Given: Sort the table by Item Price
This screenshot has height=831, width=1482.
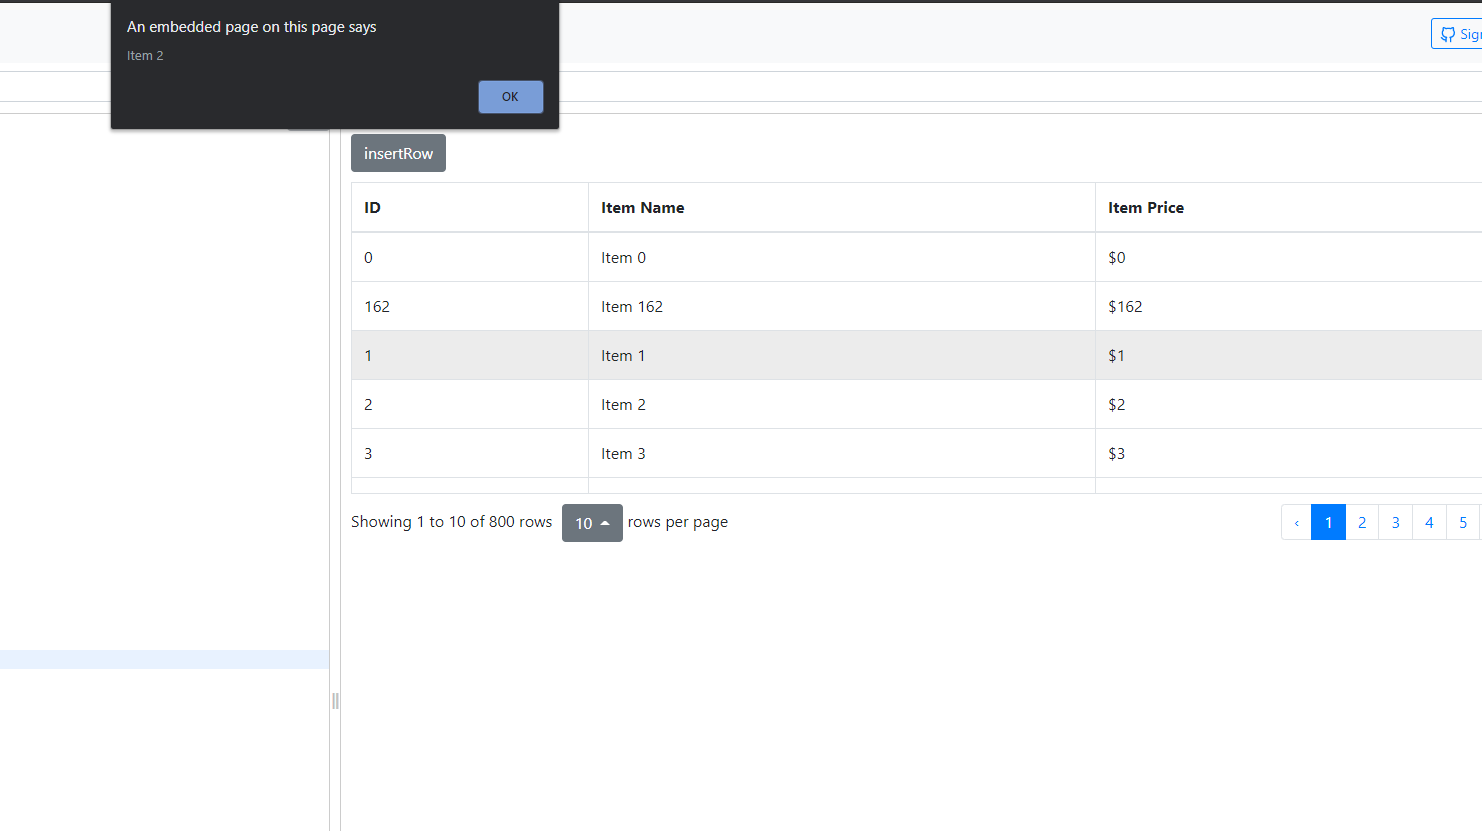Looking at the screenshot, I should coord(1146,207).
